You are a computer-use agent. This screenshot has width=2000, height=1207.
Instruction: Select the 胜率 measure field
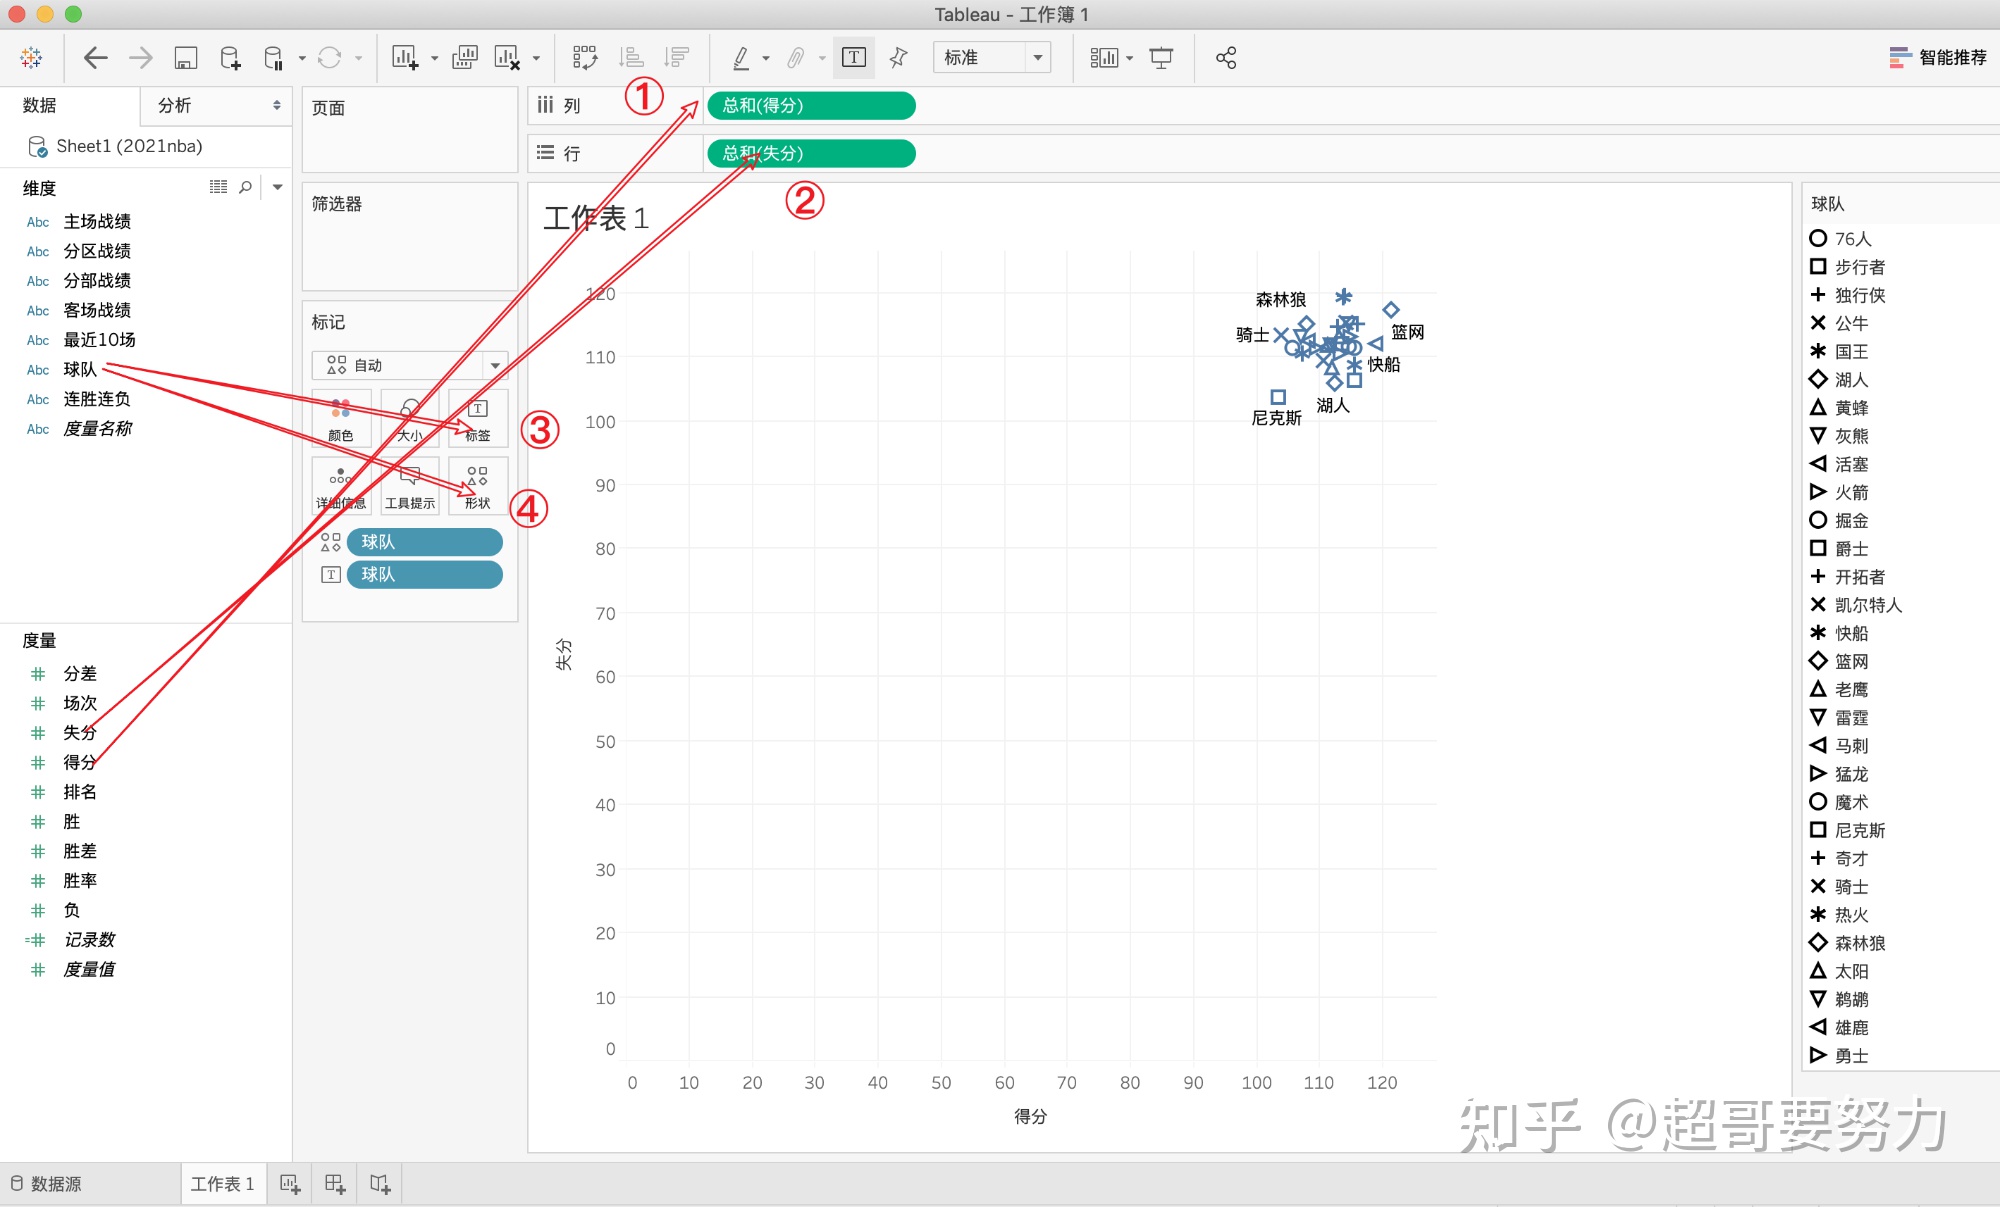80,881
